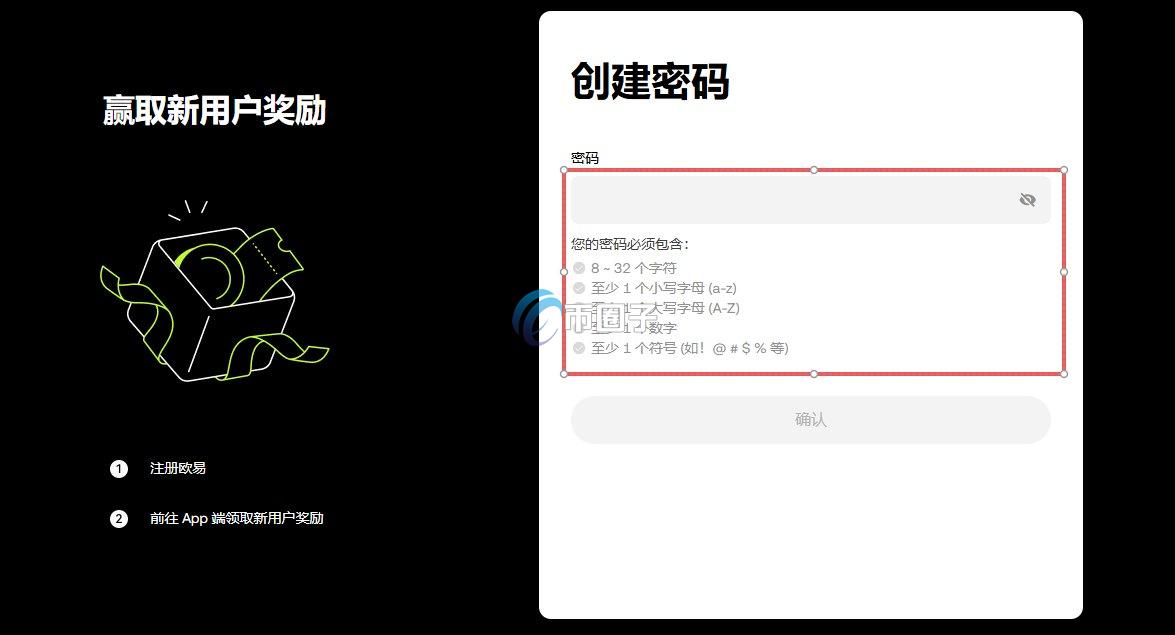
Task: Click the check circle beside the lowercase letter rule
Action: (x=580, y=287)
